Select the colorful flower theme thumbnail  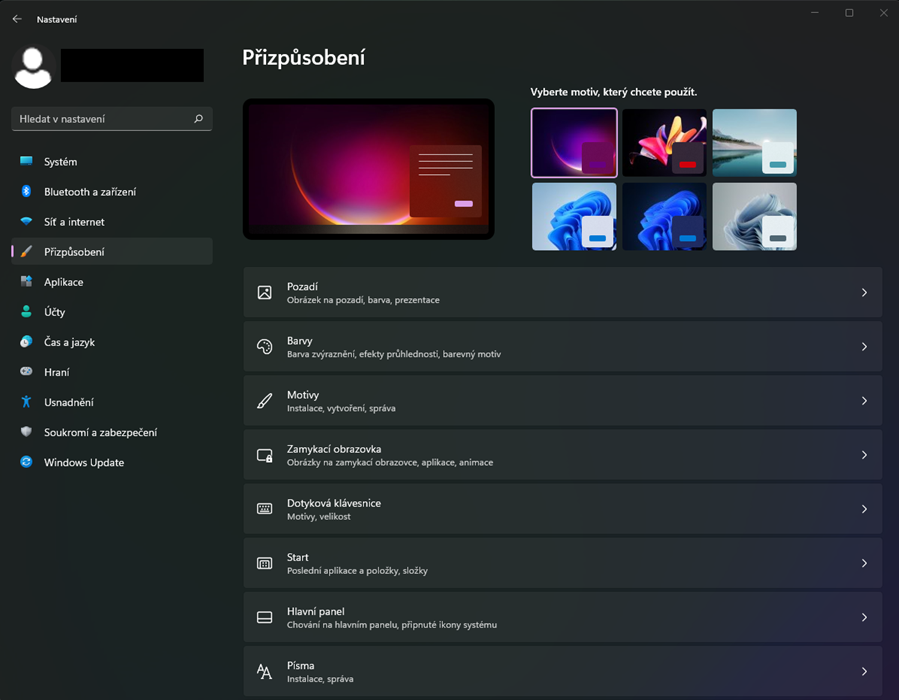point(664,143)
